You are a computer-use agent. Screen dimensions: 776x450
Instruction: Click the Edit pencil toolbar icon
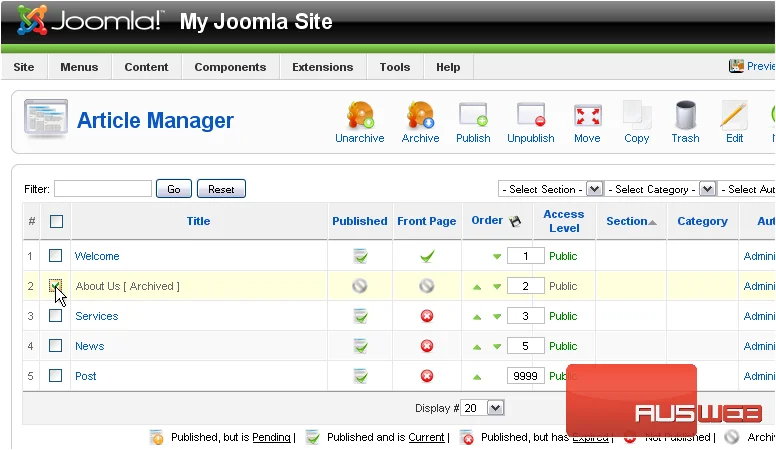point(734,115)
